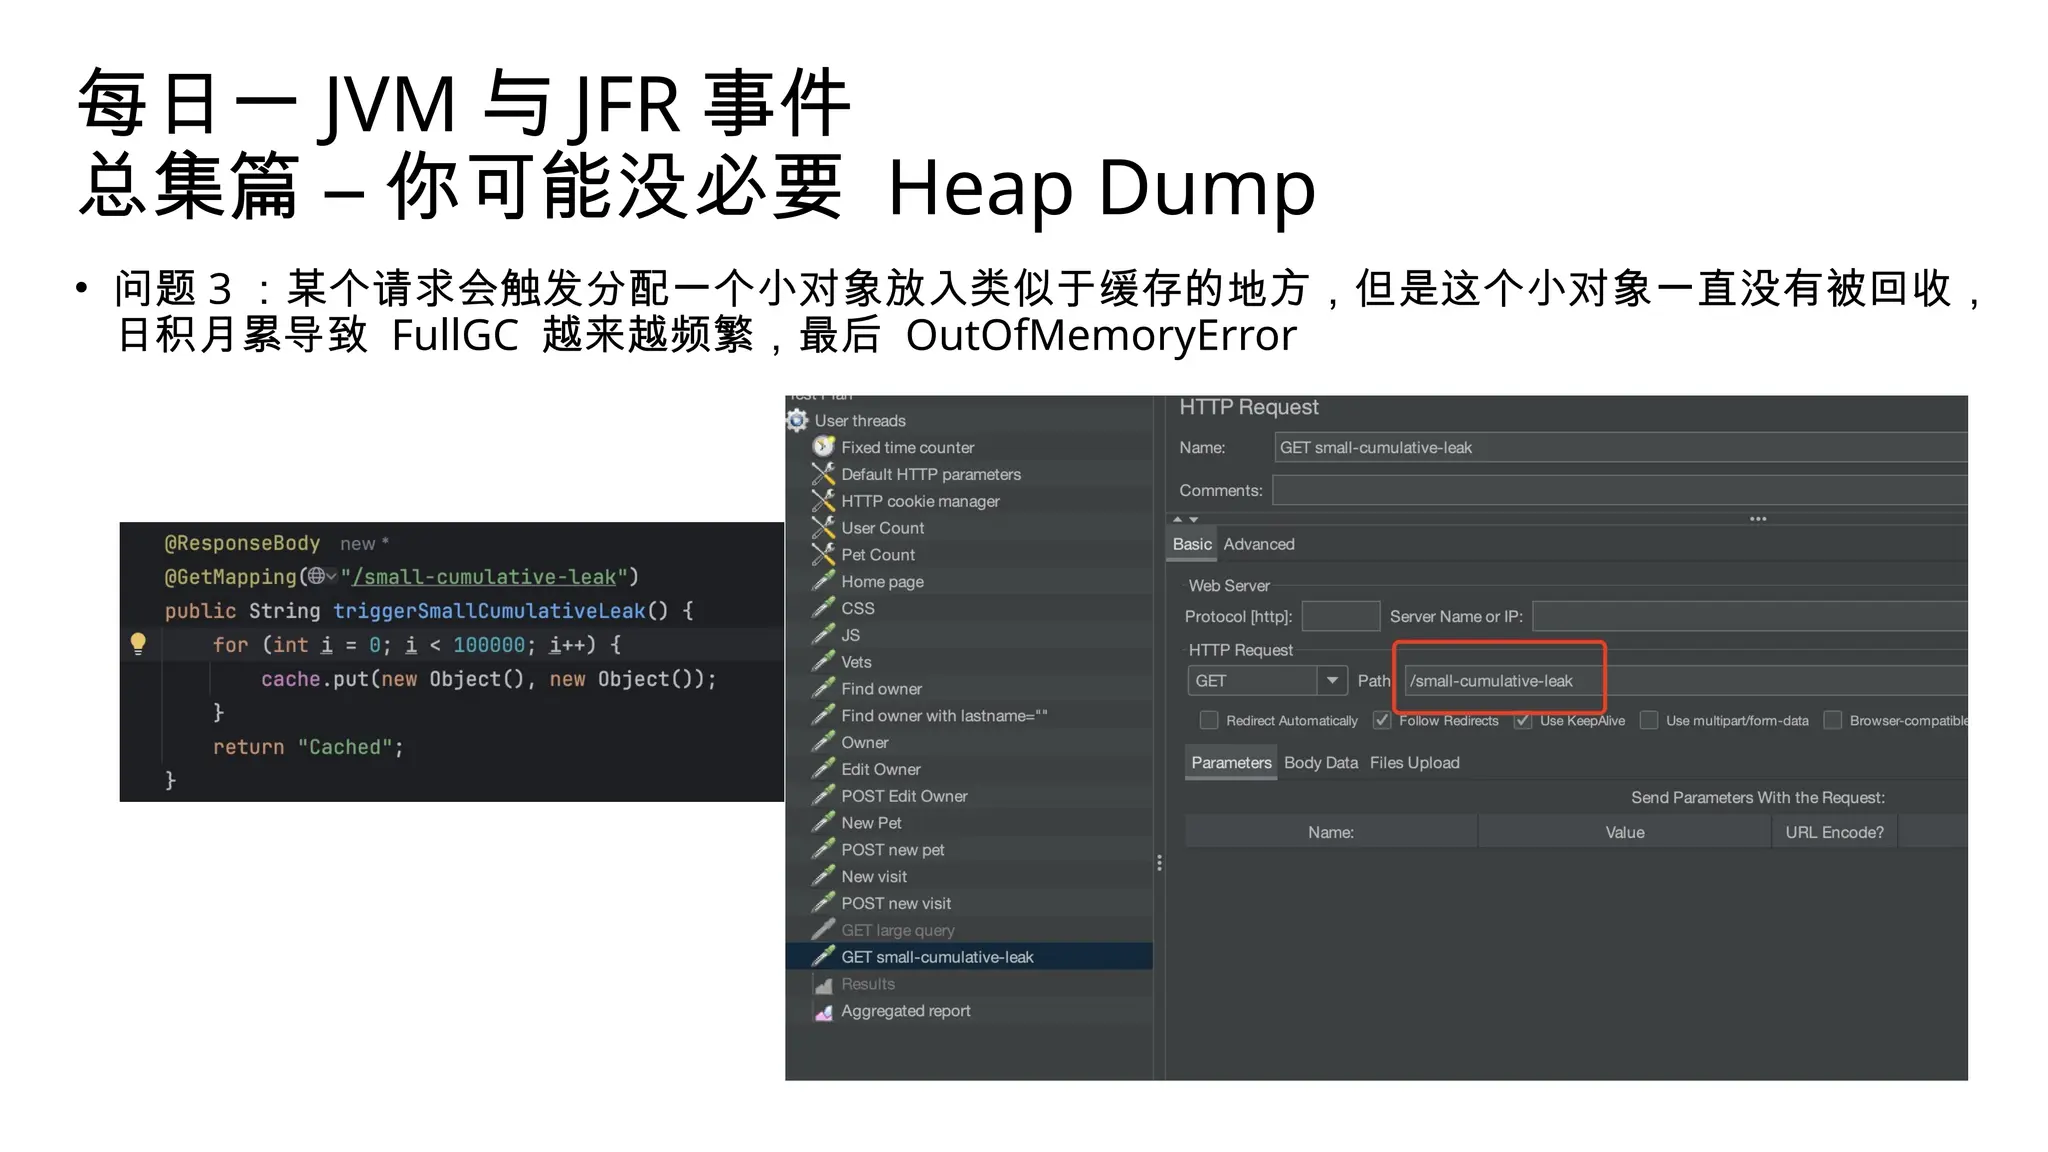Viewport: 2048px width, 1152px height.
Task: Select the User threads tree node
Action: point(860,421)
